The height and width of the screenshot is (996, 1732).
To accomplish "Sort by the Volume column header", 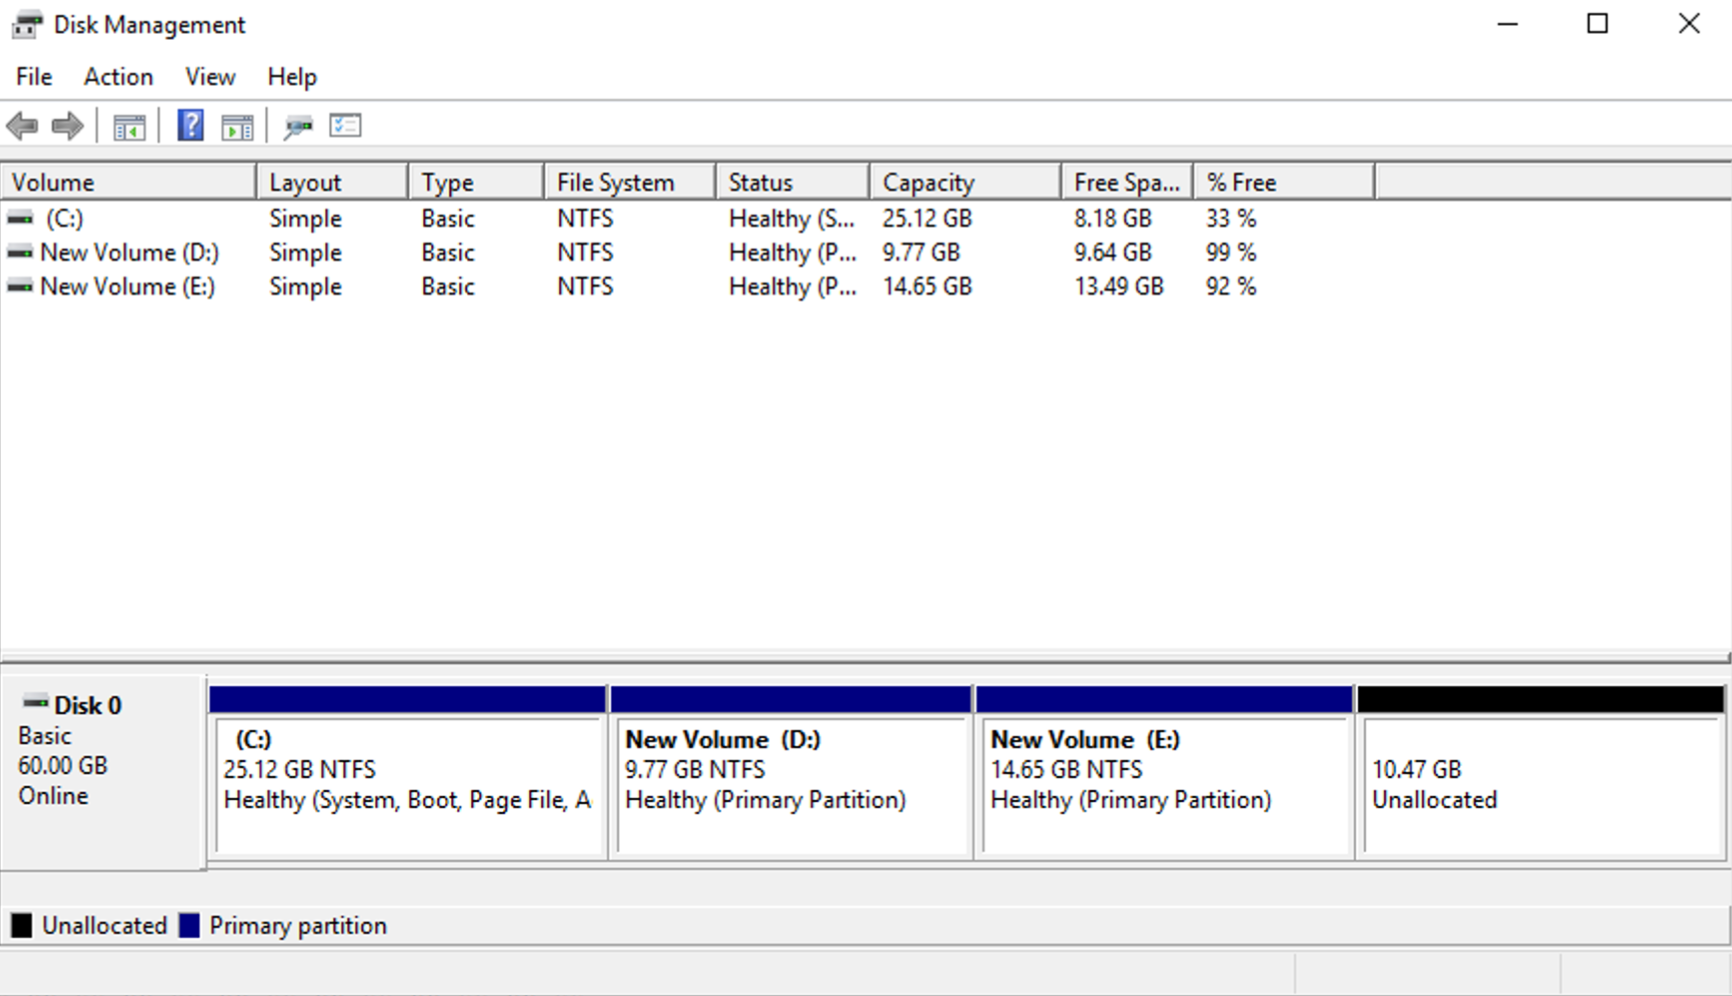I will [128, 182].
